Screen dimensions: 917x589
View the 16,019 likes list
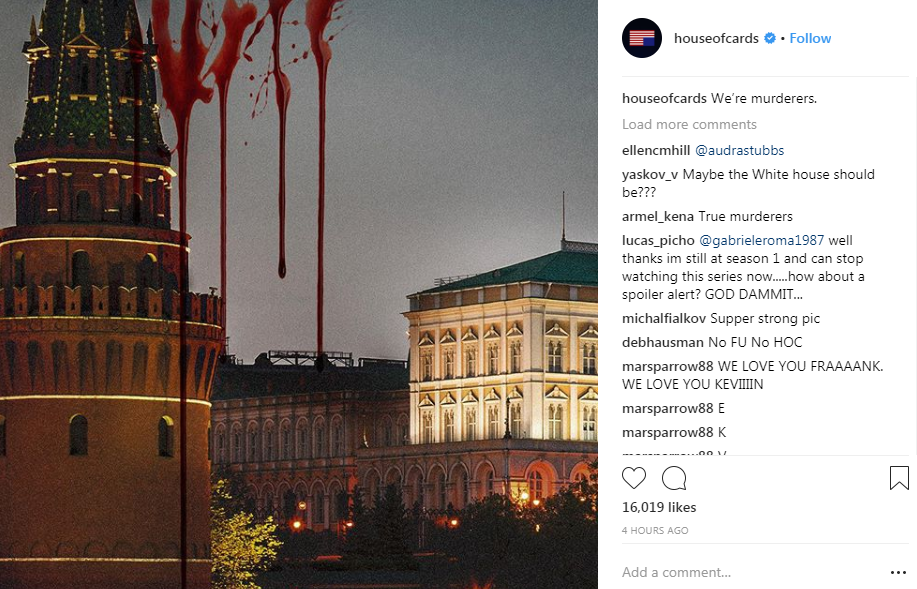click(659, 507)
